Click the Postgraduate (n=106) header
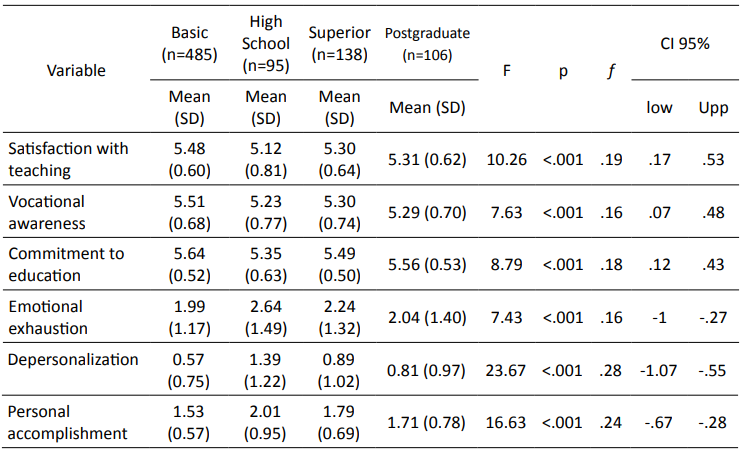Image resolution: width=744 pixels, height=455 pixels. pyautogui.click(x=427, y=45)
